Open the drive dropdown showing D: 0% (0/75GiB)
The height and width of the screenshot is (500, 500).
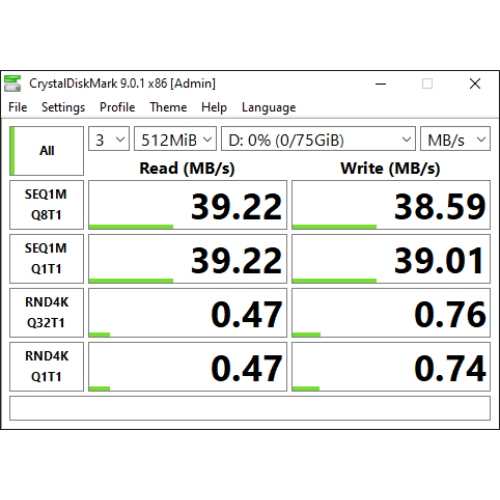(x=318, y=139)
